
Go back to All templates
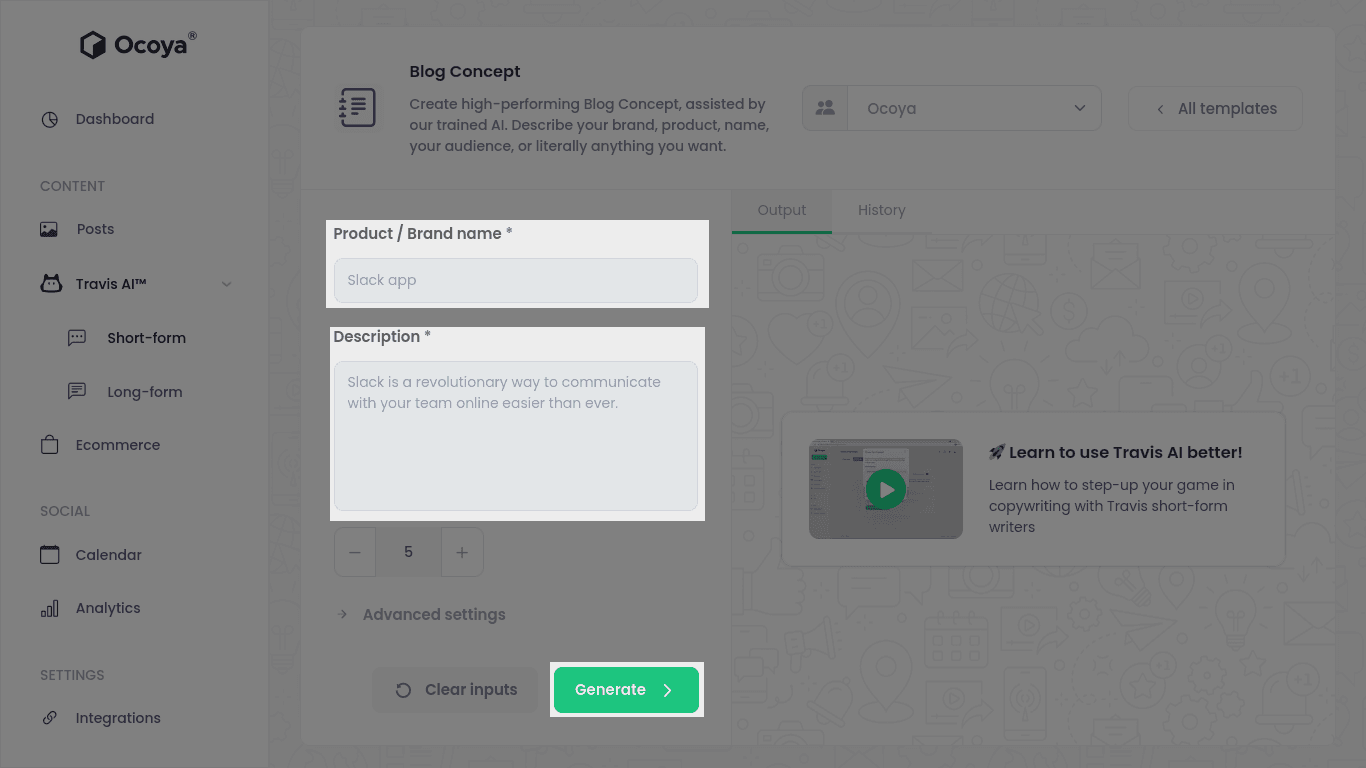pos(1215,108)
